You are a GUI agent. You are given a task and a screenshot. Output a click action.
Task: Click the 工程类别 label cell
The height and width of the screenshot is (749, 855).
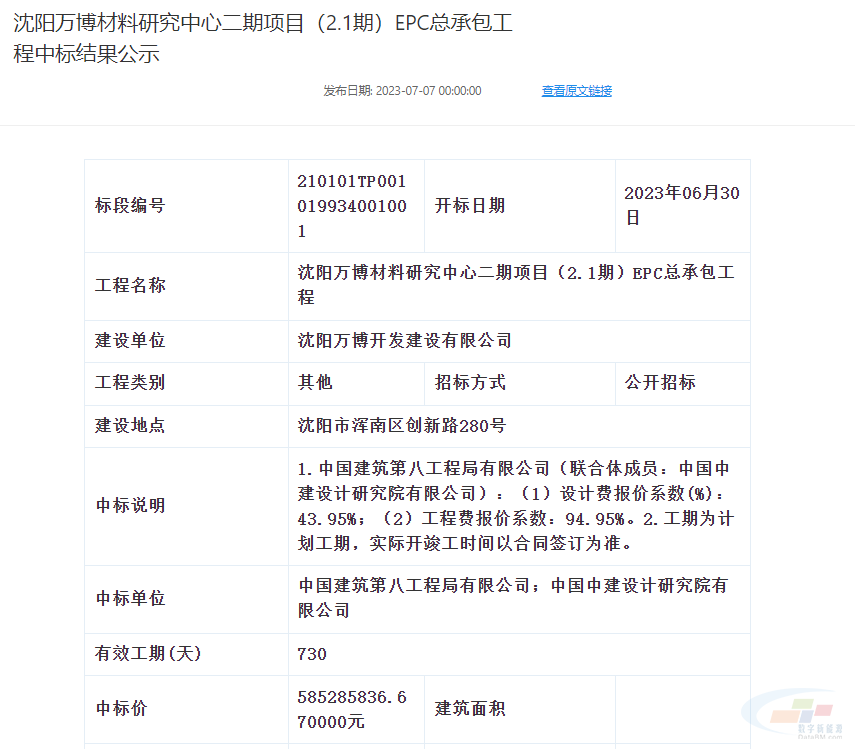pos(186,383)
